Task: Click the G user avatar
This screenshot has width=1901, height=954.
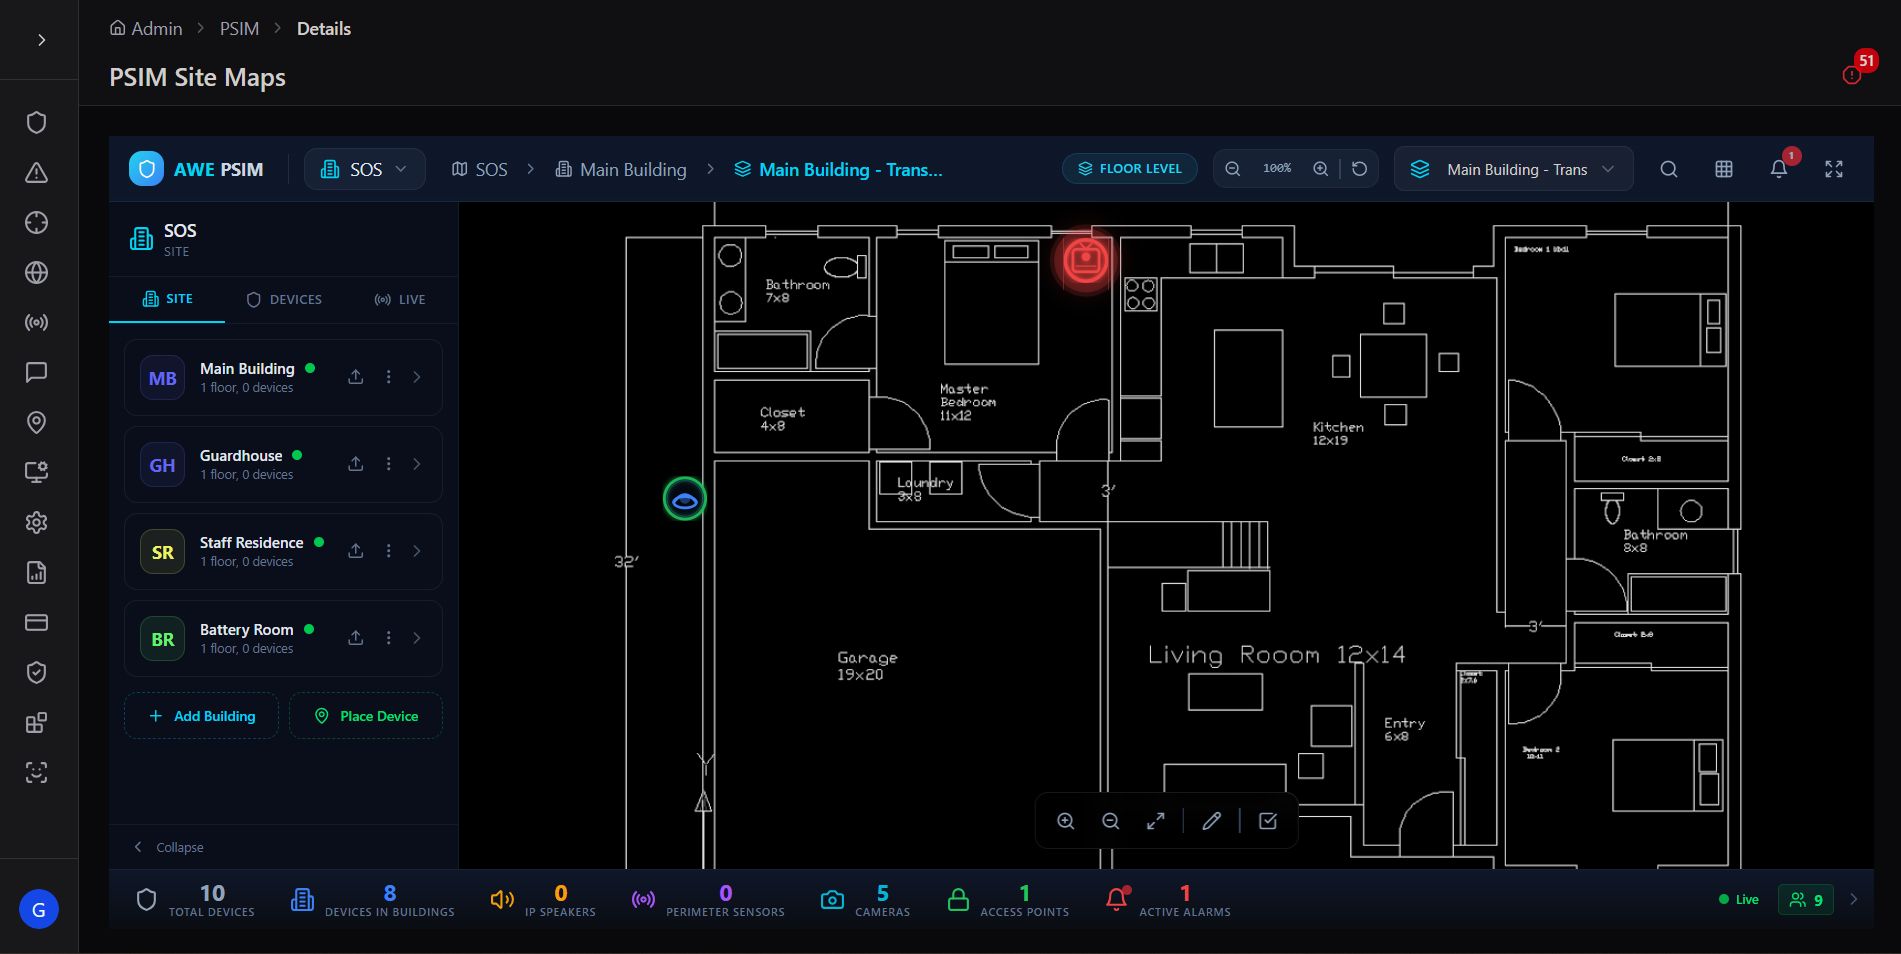Action: tap(39, 909)
